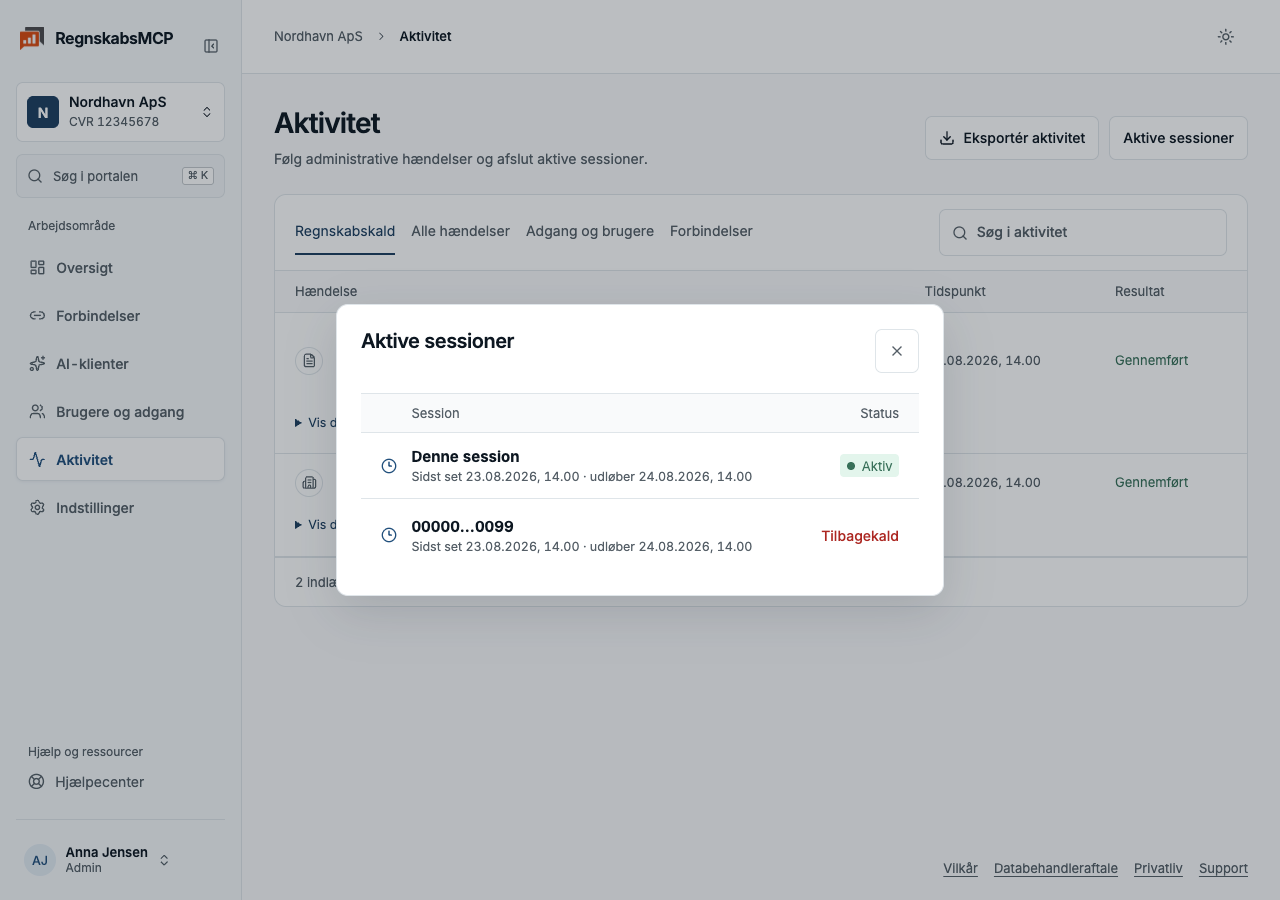Collapse the sidebar panel icon
Viewport: 1280px width, 900px height.
coord(211,46)
